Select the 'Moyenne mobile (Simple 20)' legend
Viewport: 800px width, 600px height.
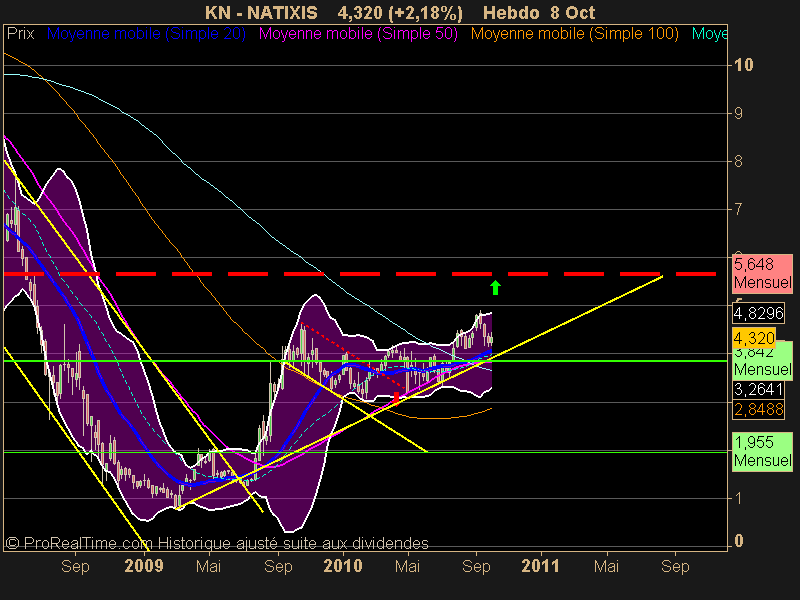(x=146, y=34)
